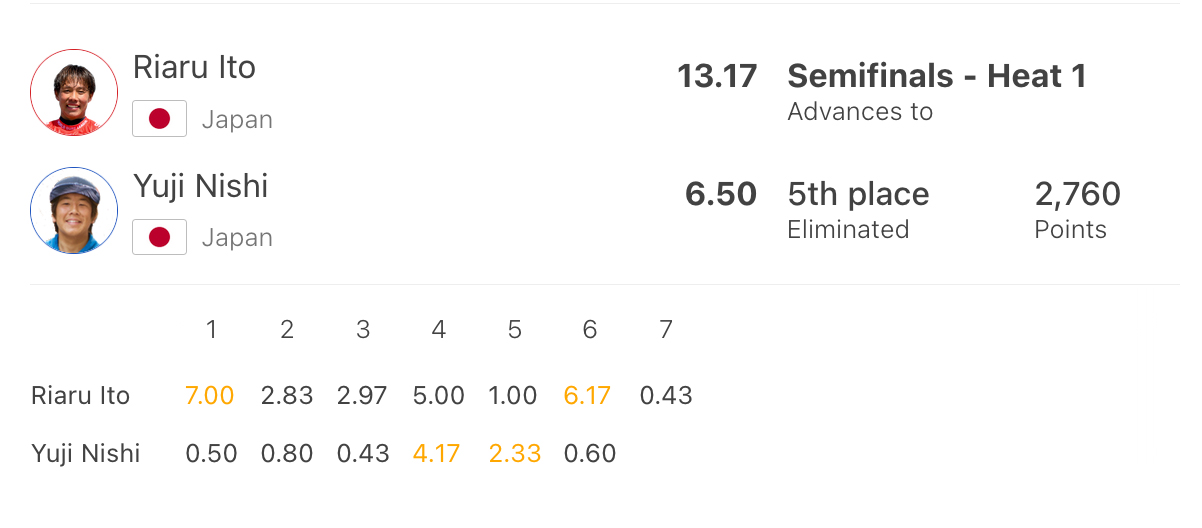Click Riaru Ito's highlighted 7.00 wave score
This screenshot has height=528, width=1202.
pyautogui.click(x=210, y=396)
